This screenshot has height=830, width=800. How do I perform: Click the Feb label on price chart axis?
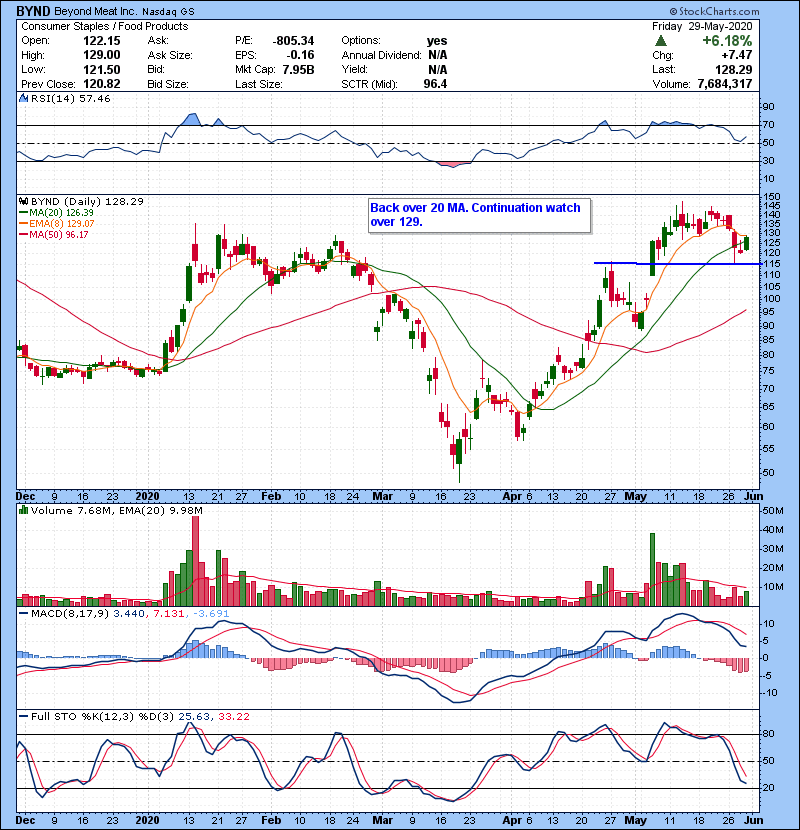click(x=271, y=497)
